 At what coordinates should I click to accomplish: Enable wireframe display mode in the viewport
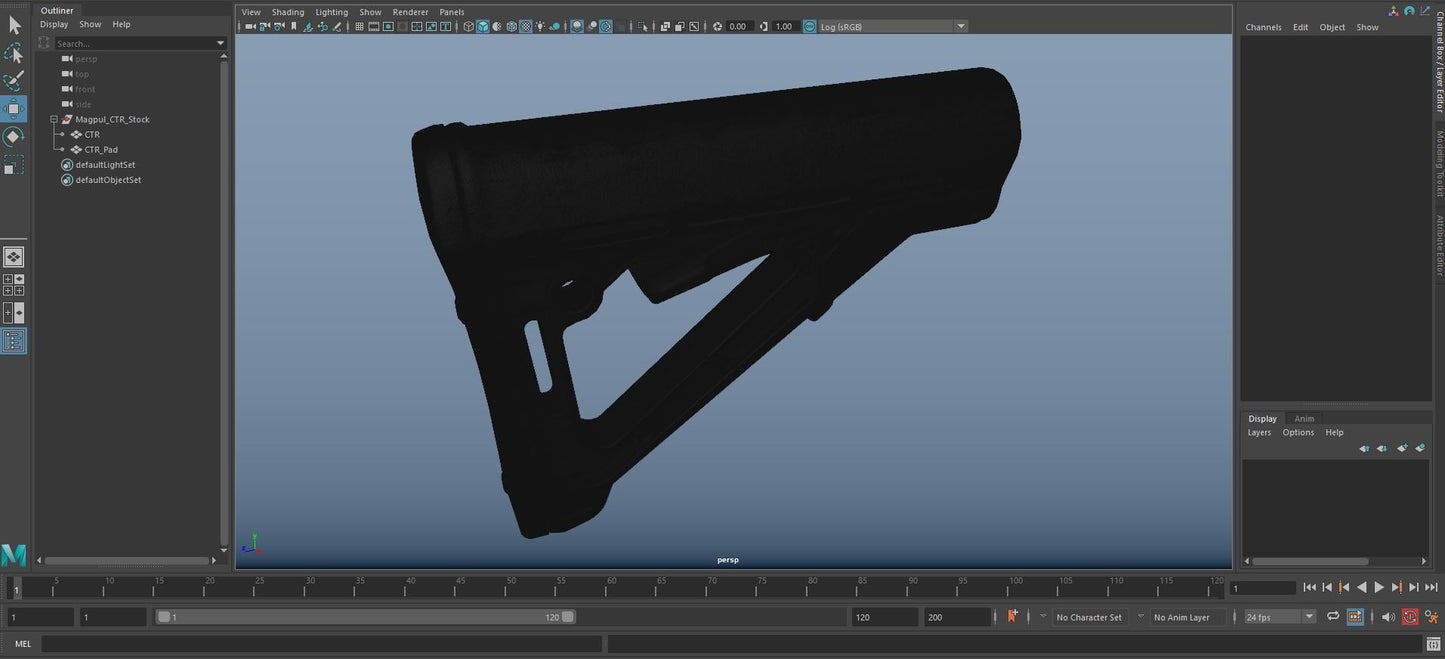[x=468, y=26]
